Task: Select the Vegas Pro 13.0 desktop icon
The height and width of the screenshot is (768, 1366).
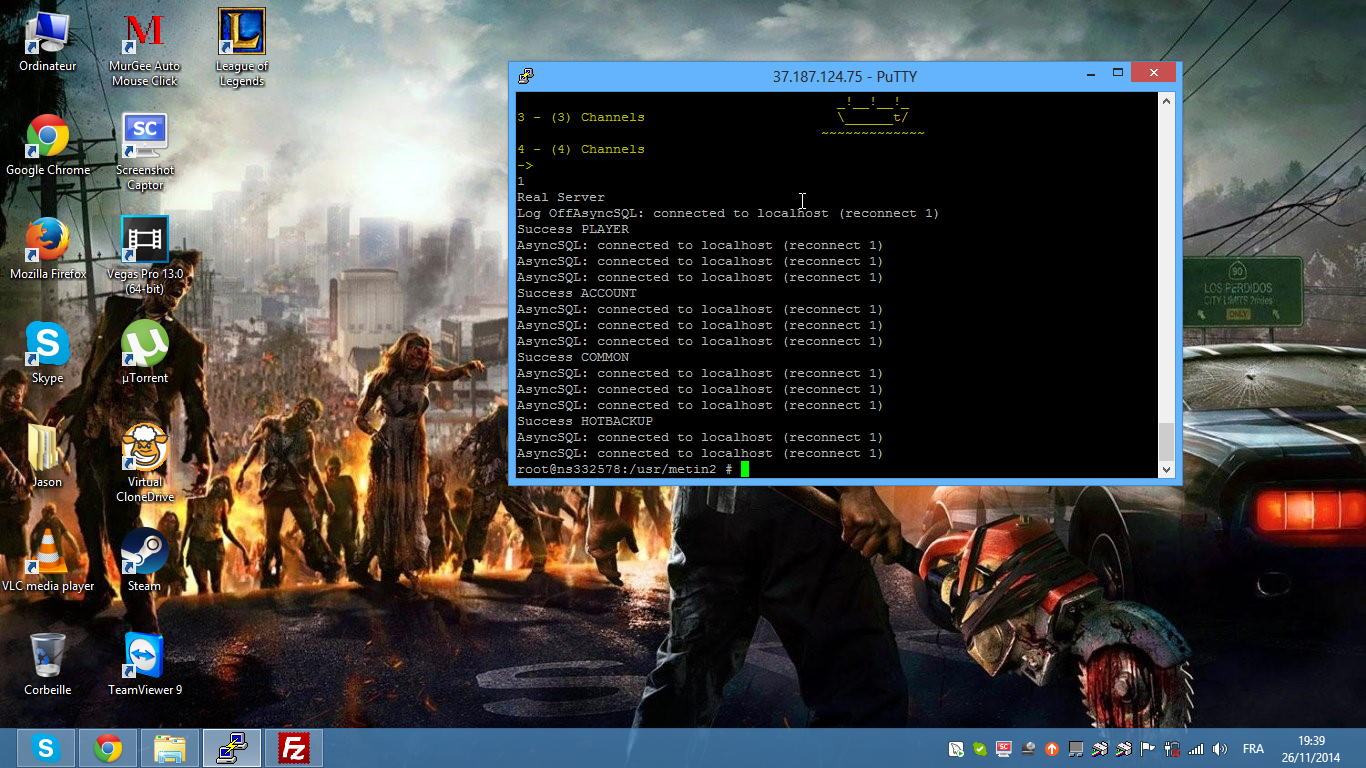Action: click(145, 256)
